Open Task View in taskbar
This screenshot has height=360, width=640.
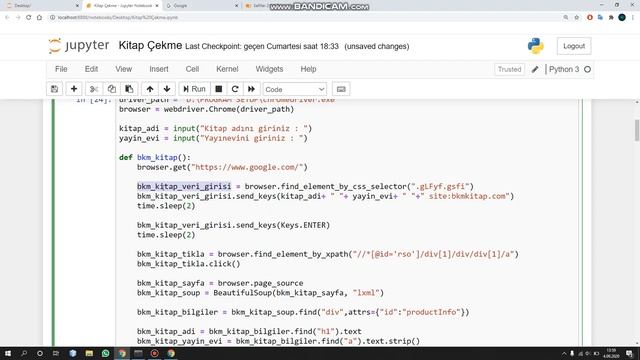coord(56,353)
